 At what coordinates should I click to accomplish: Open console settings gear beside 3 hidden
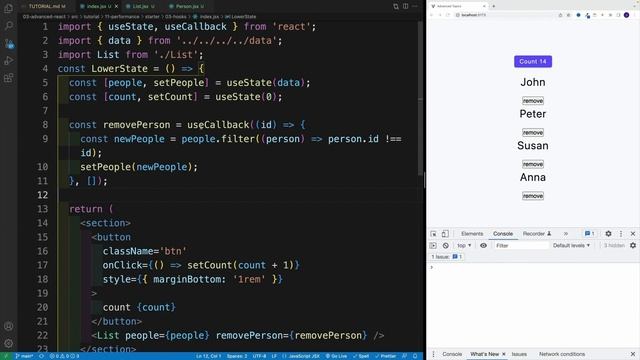tap(633, 245)
